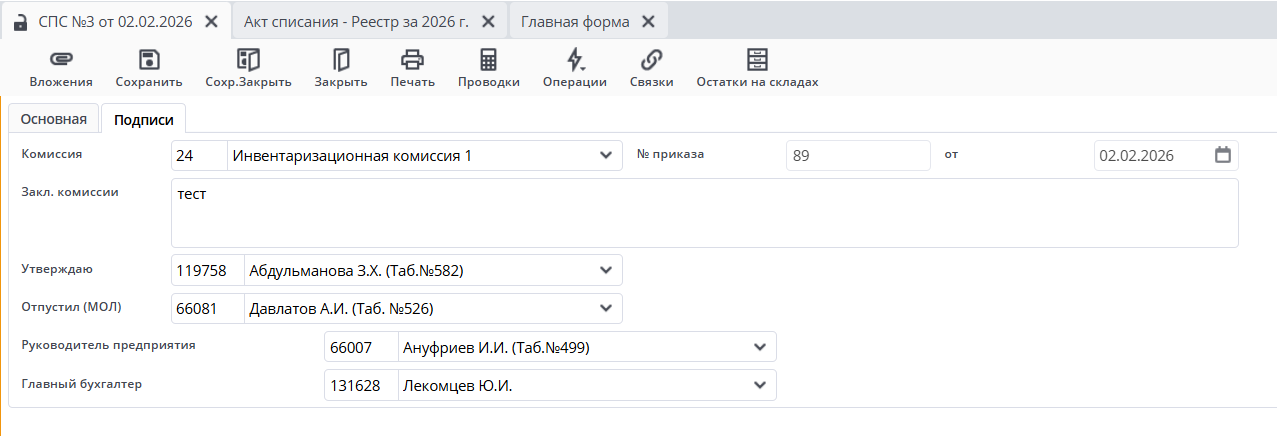Open the Главный бухгалтер dropdown arrow
1277x436 pixels.
tap(759, 386)
